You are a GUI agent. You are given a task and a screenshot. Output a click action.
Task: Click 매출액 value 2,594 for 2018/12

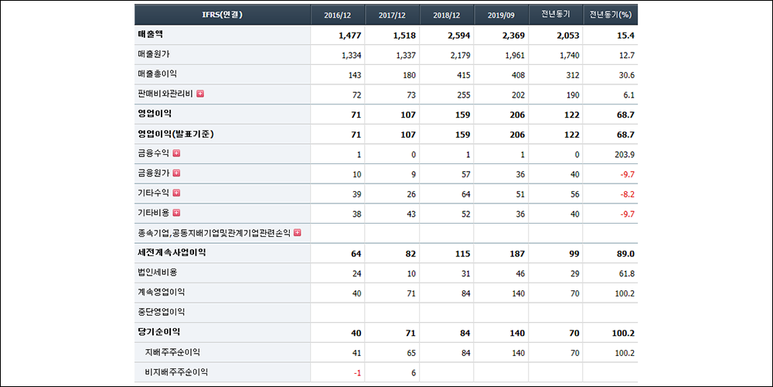coord(459,35)
